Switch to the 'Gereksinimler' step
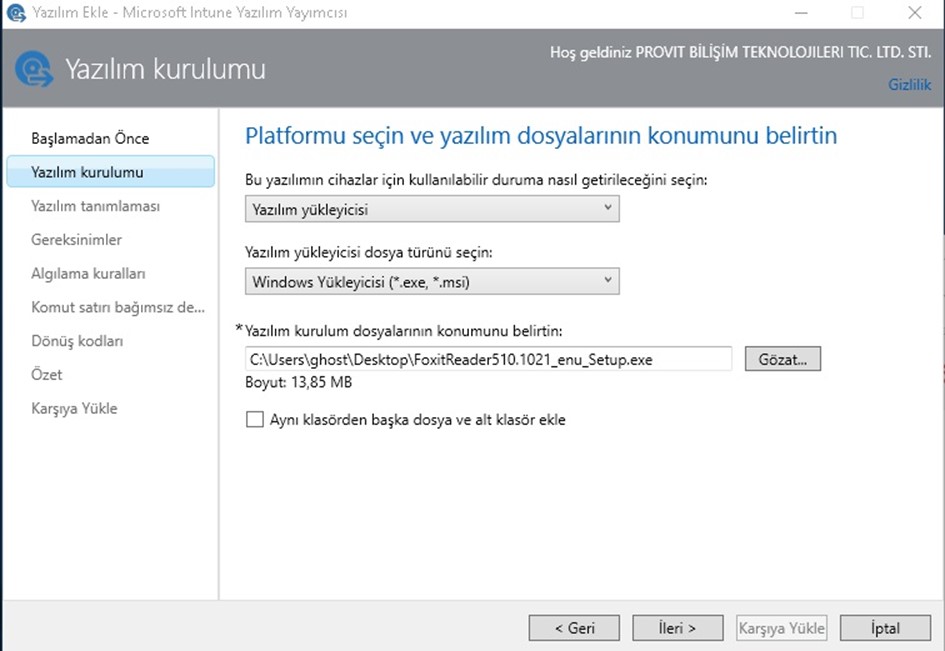The height and width of the screenshot is (651, 945). 76,240
